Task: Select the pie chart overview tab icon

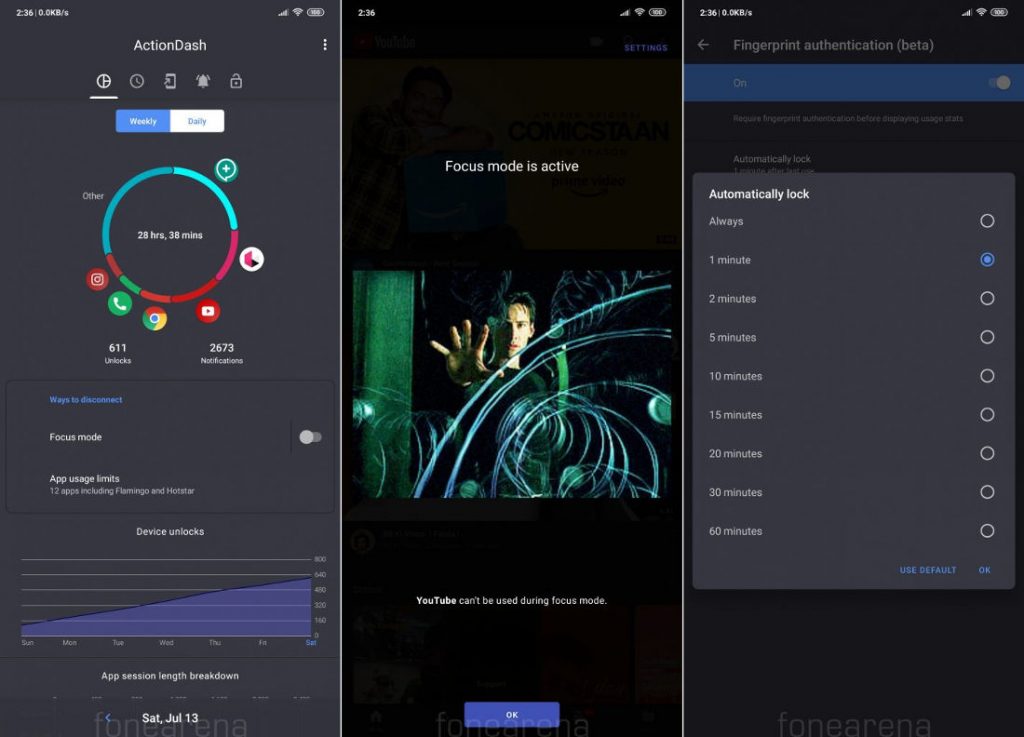Action: coord(104,81)
